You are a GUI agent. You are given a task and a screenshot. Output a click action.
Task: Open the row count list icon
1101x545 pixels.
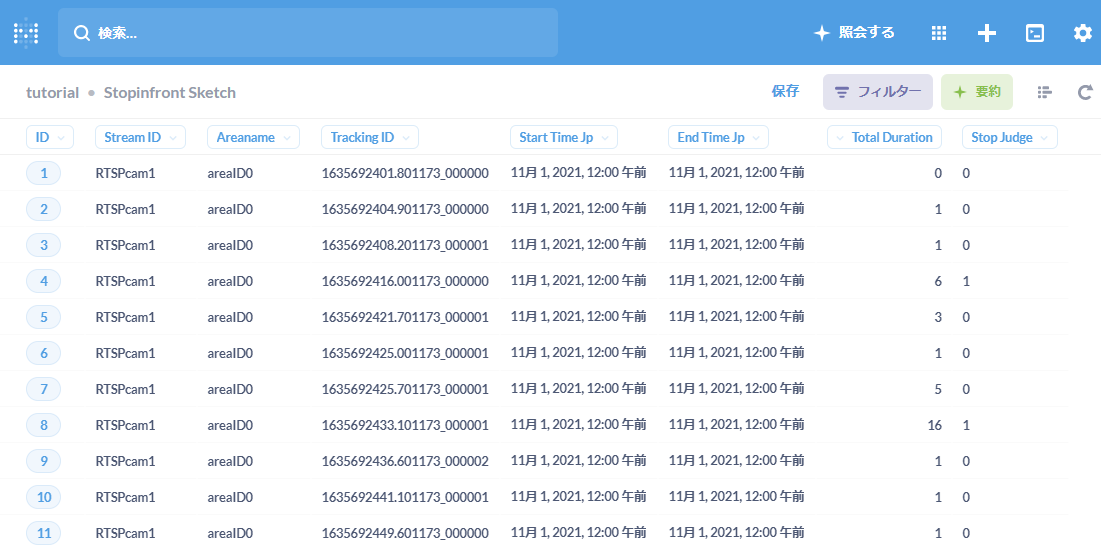coord(1045,92)
